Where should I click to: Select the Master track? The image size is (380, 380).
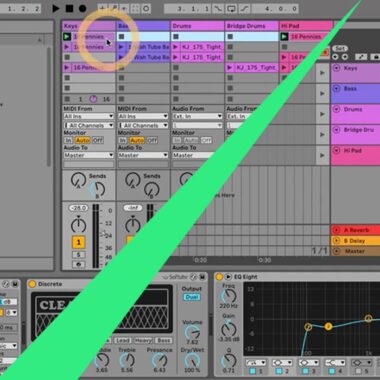pyautogui.click(x=355, y=251)
